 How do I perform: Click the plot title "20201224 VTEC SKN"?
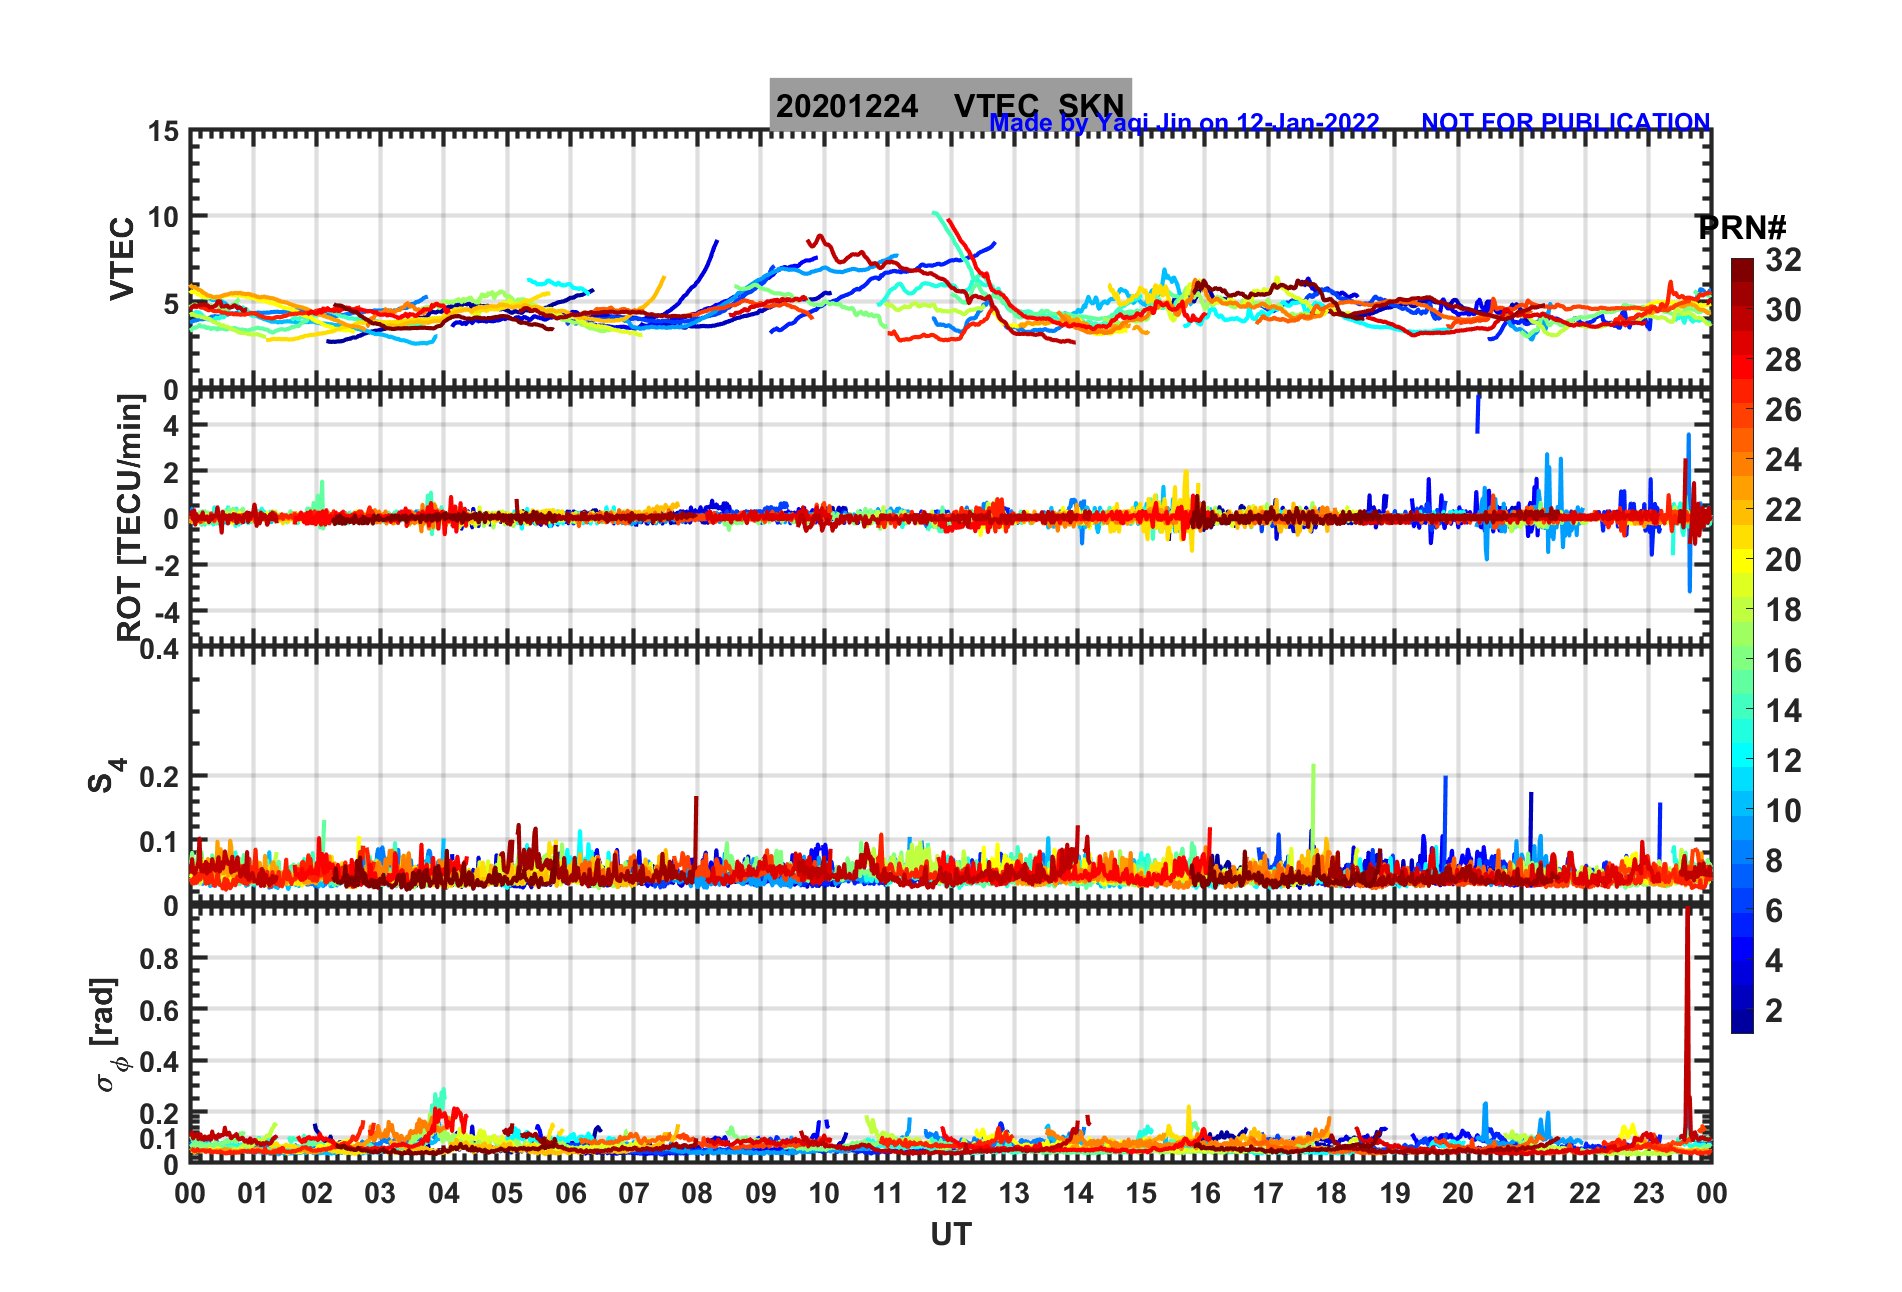950,105
